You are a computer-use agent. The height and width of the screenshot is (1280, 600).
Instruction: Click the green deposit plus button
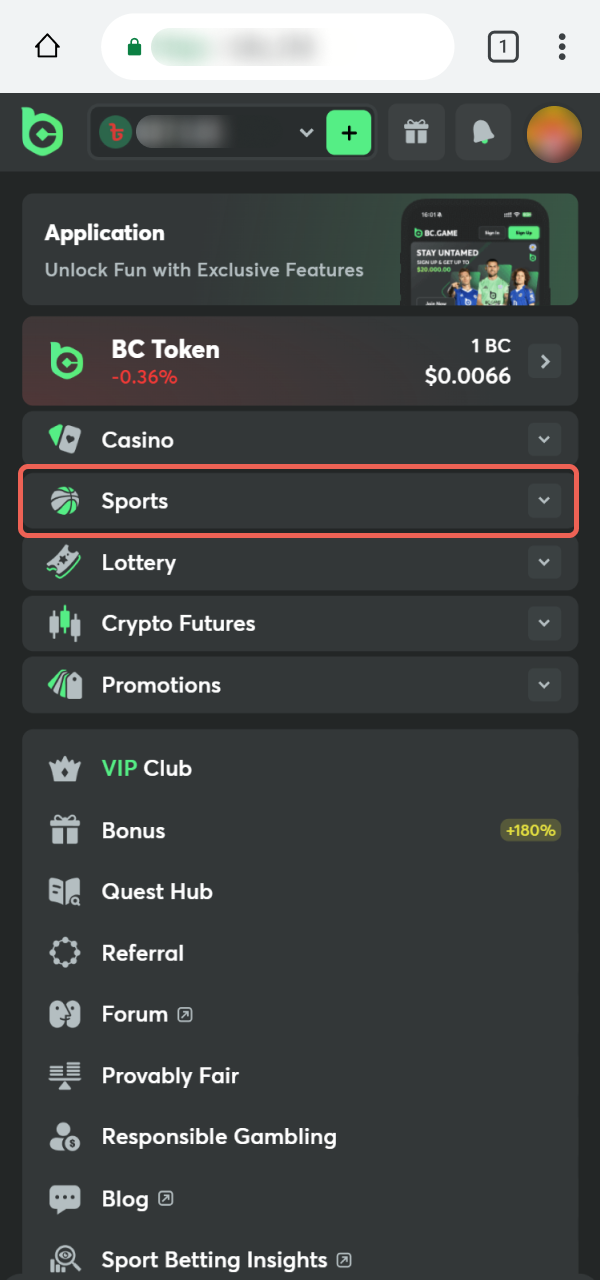click(x=348, y=131)
